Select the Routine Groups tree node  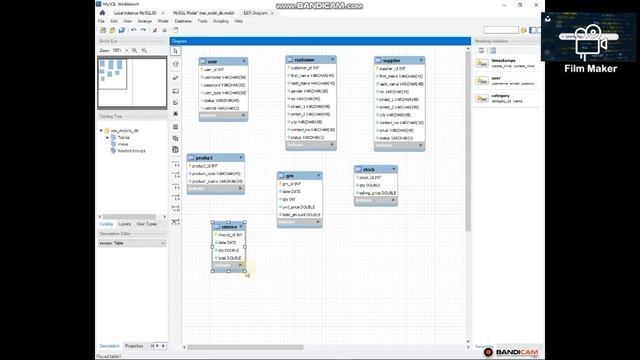131,151
